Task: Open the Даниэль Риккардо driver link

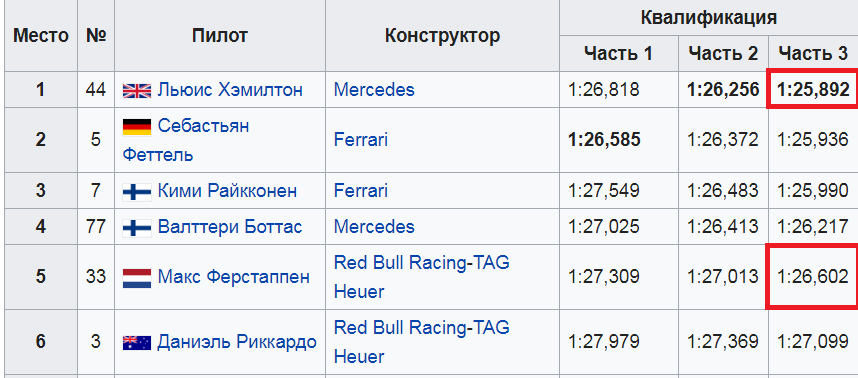Action: click(x=237, y=342)
